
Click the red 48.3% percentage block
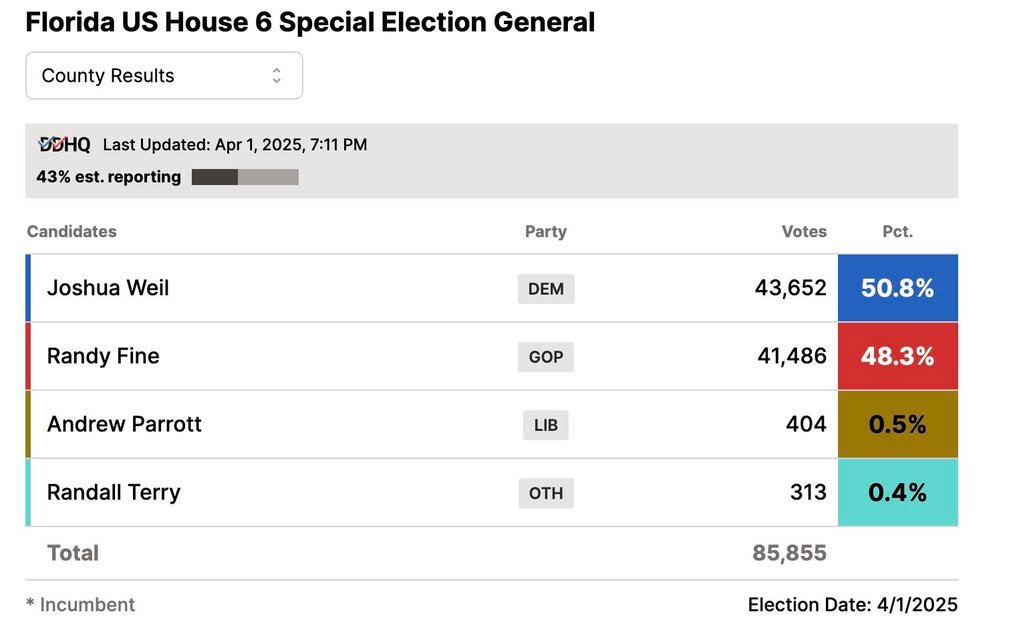[x=897, y=356]
